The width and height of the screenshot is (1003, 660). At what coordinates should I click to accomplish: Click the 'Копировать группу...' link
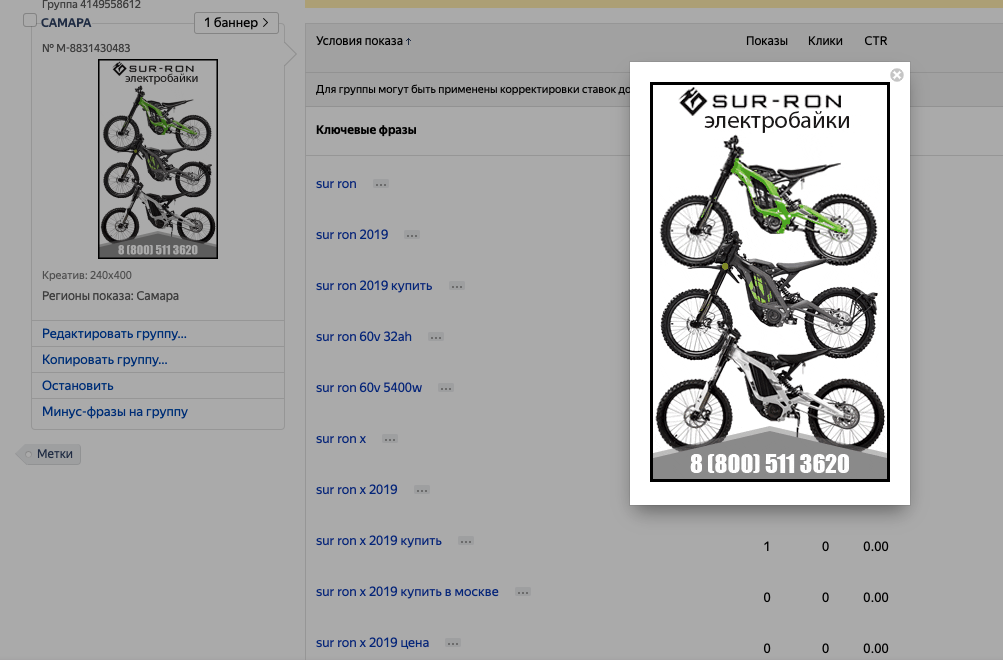105,360
